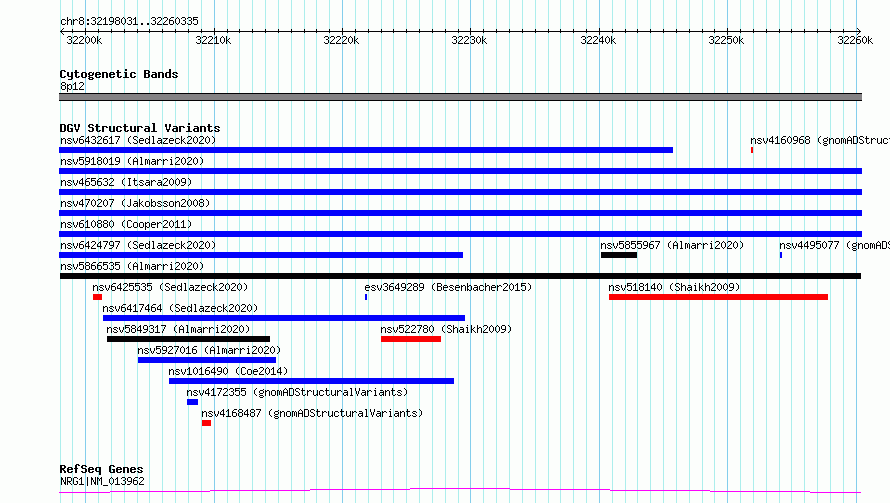Viewport: 890px width, 503px height.
Task: Select the blue nsv5927016 (Almarri2020) bar
Action: pyautogui.click(x=207, y=361)
